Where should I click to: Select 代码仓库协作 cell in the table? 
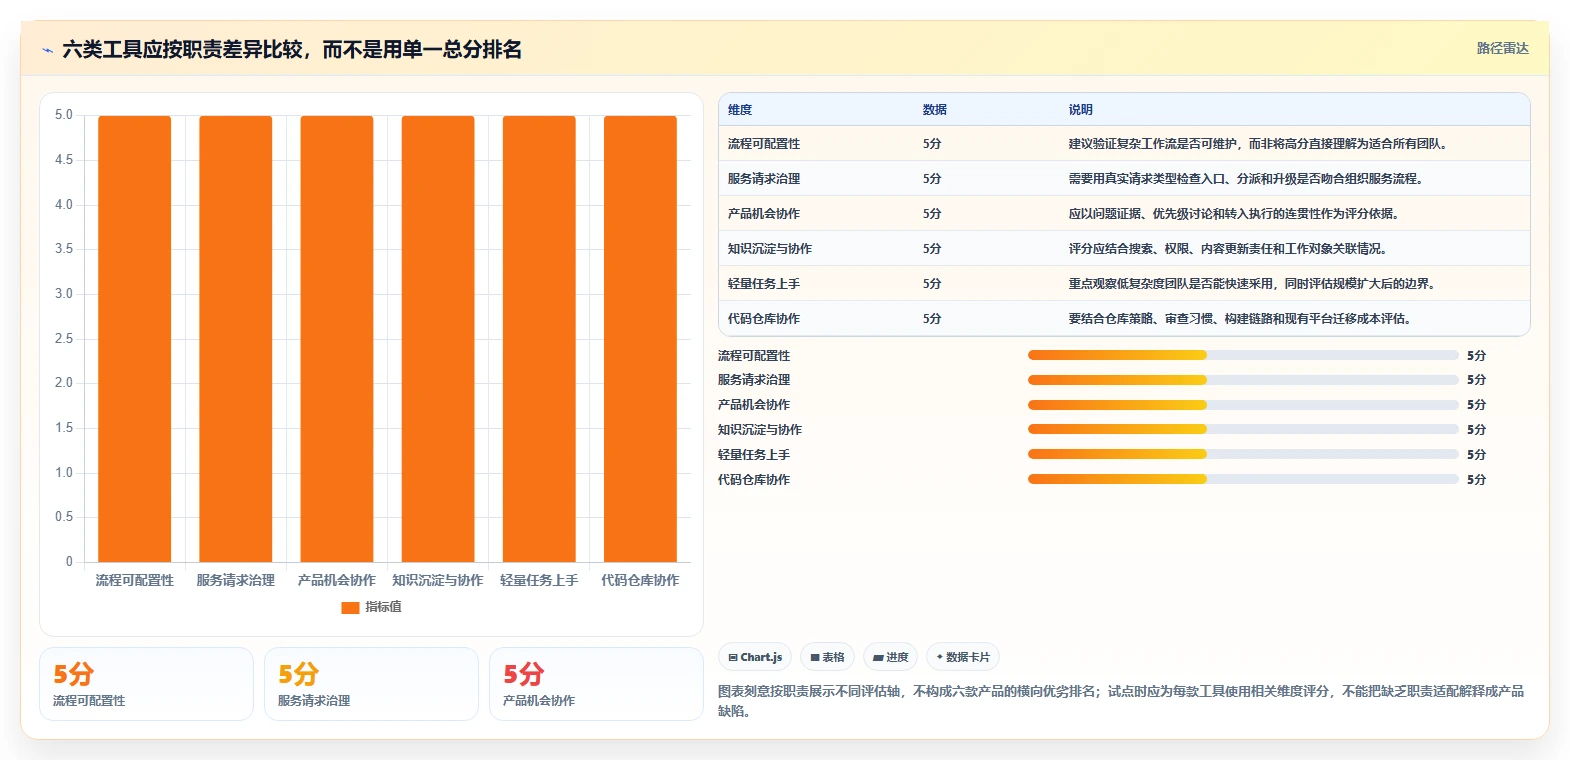click(x=764, y=319)
